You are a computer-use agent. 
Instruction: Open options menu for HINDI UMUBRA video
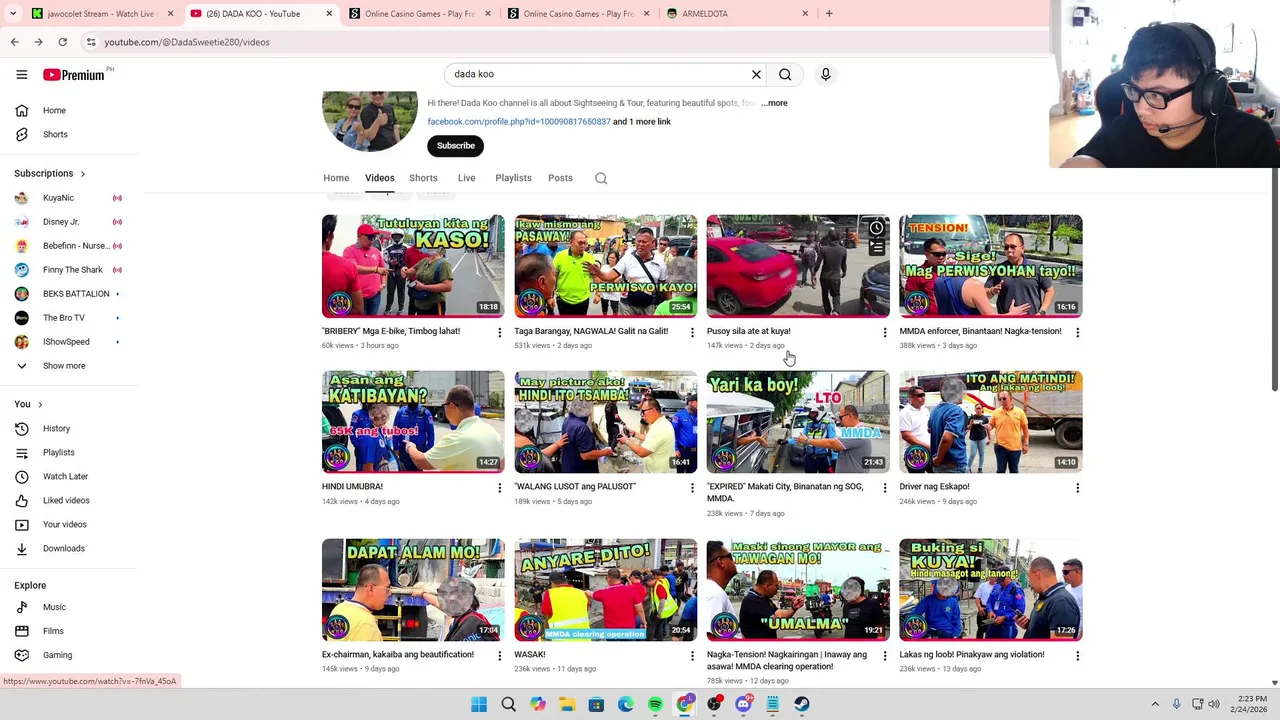tap(499, 488)
